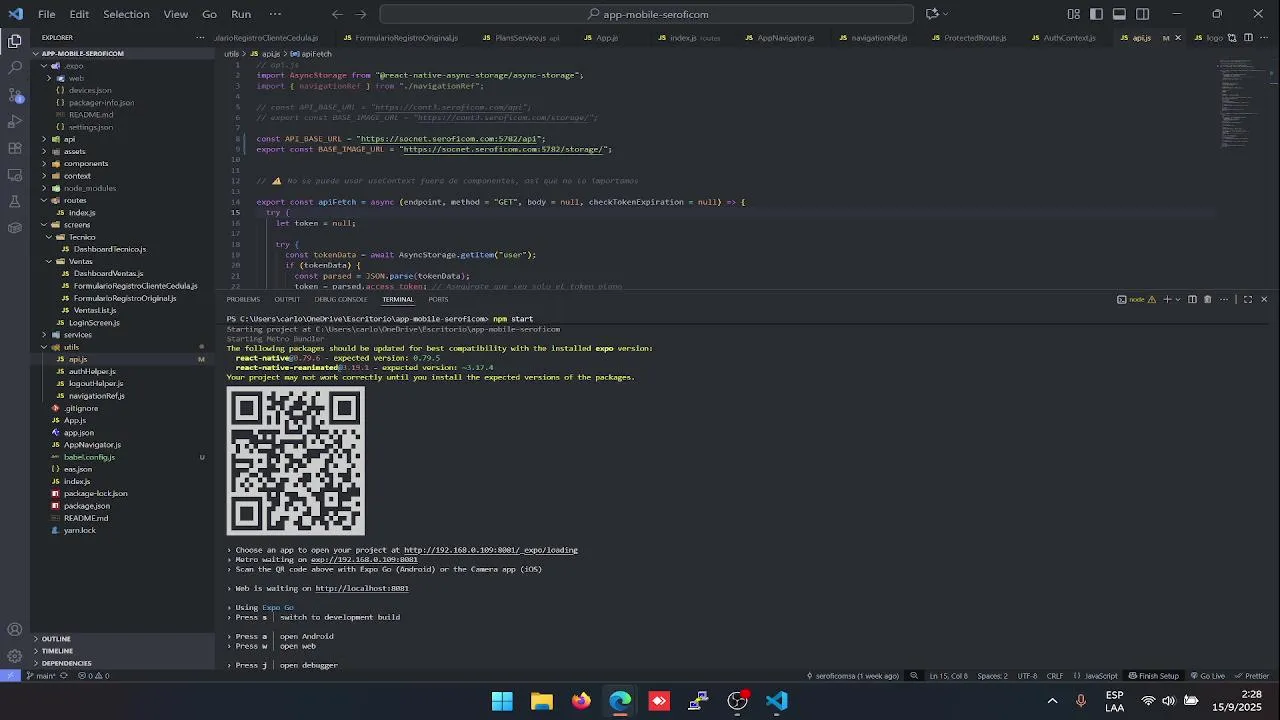Open File Explorer from the taskbar
Image resolution: width=1280 pixels, height=720 pixels.
(542, 701)
